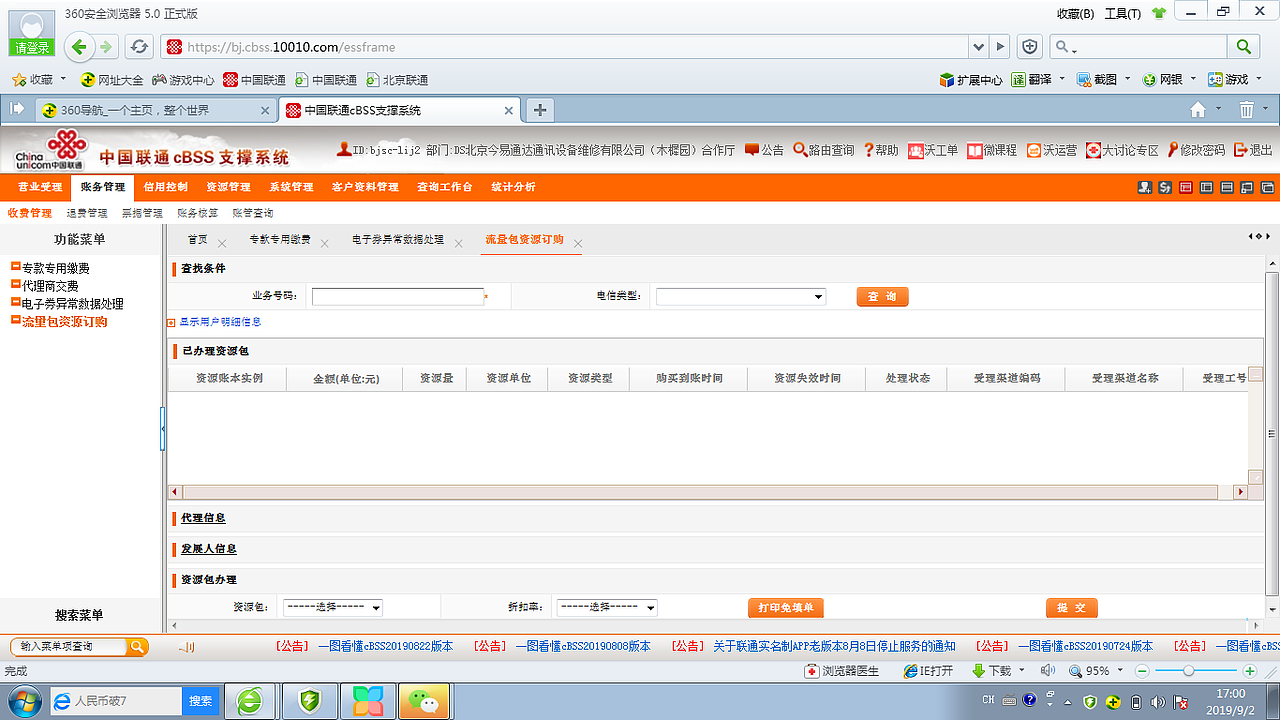1280x720 pixels.
Task: Expand the 代理信息 section
Action: coord(203,518)
